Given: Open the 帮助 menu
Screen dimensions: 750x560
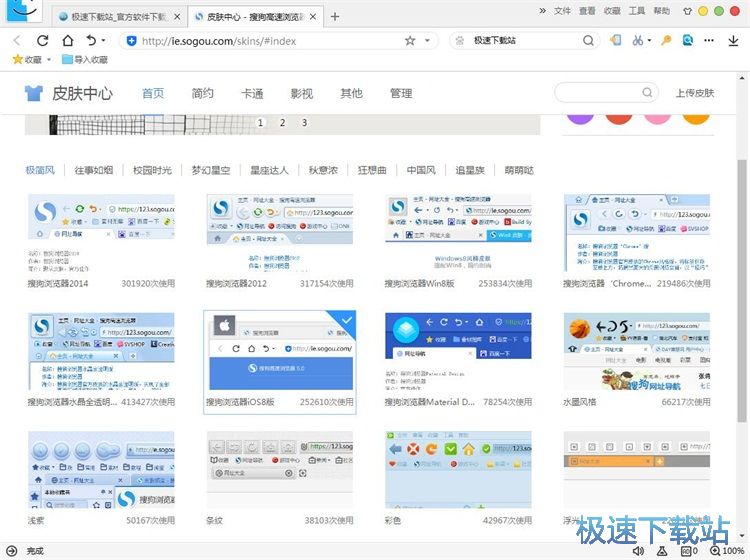Looking at the screenshot, I should (662, 11).
